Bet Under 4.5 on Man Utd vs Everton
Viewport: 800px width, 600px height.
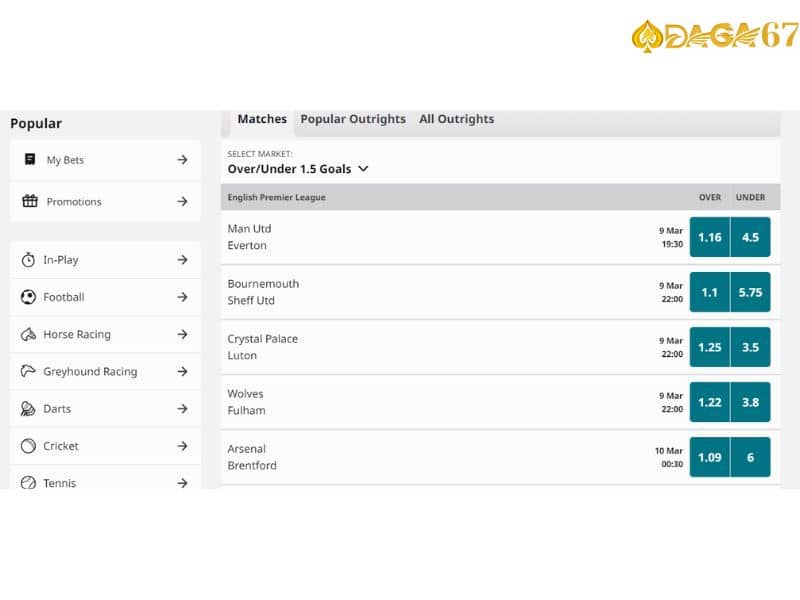tap(751, 237)
